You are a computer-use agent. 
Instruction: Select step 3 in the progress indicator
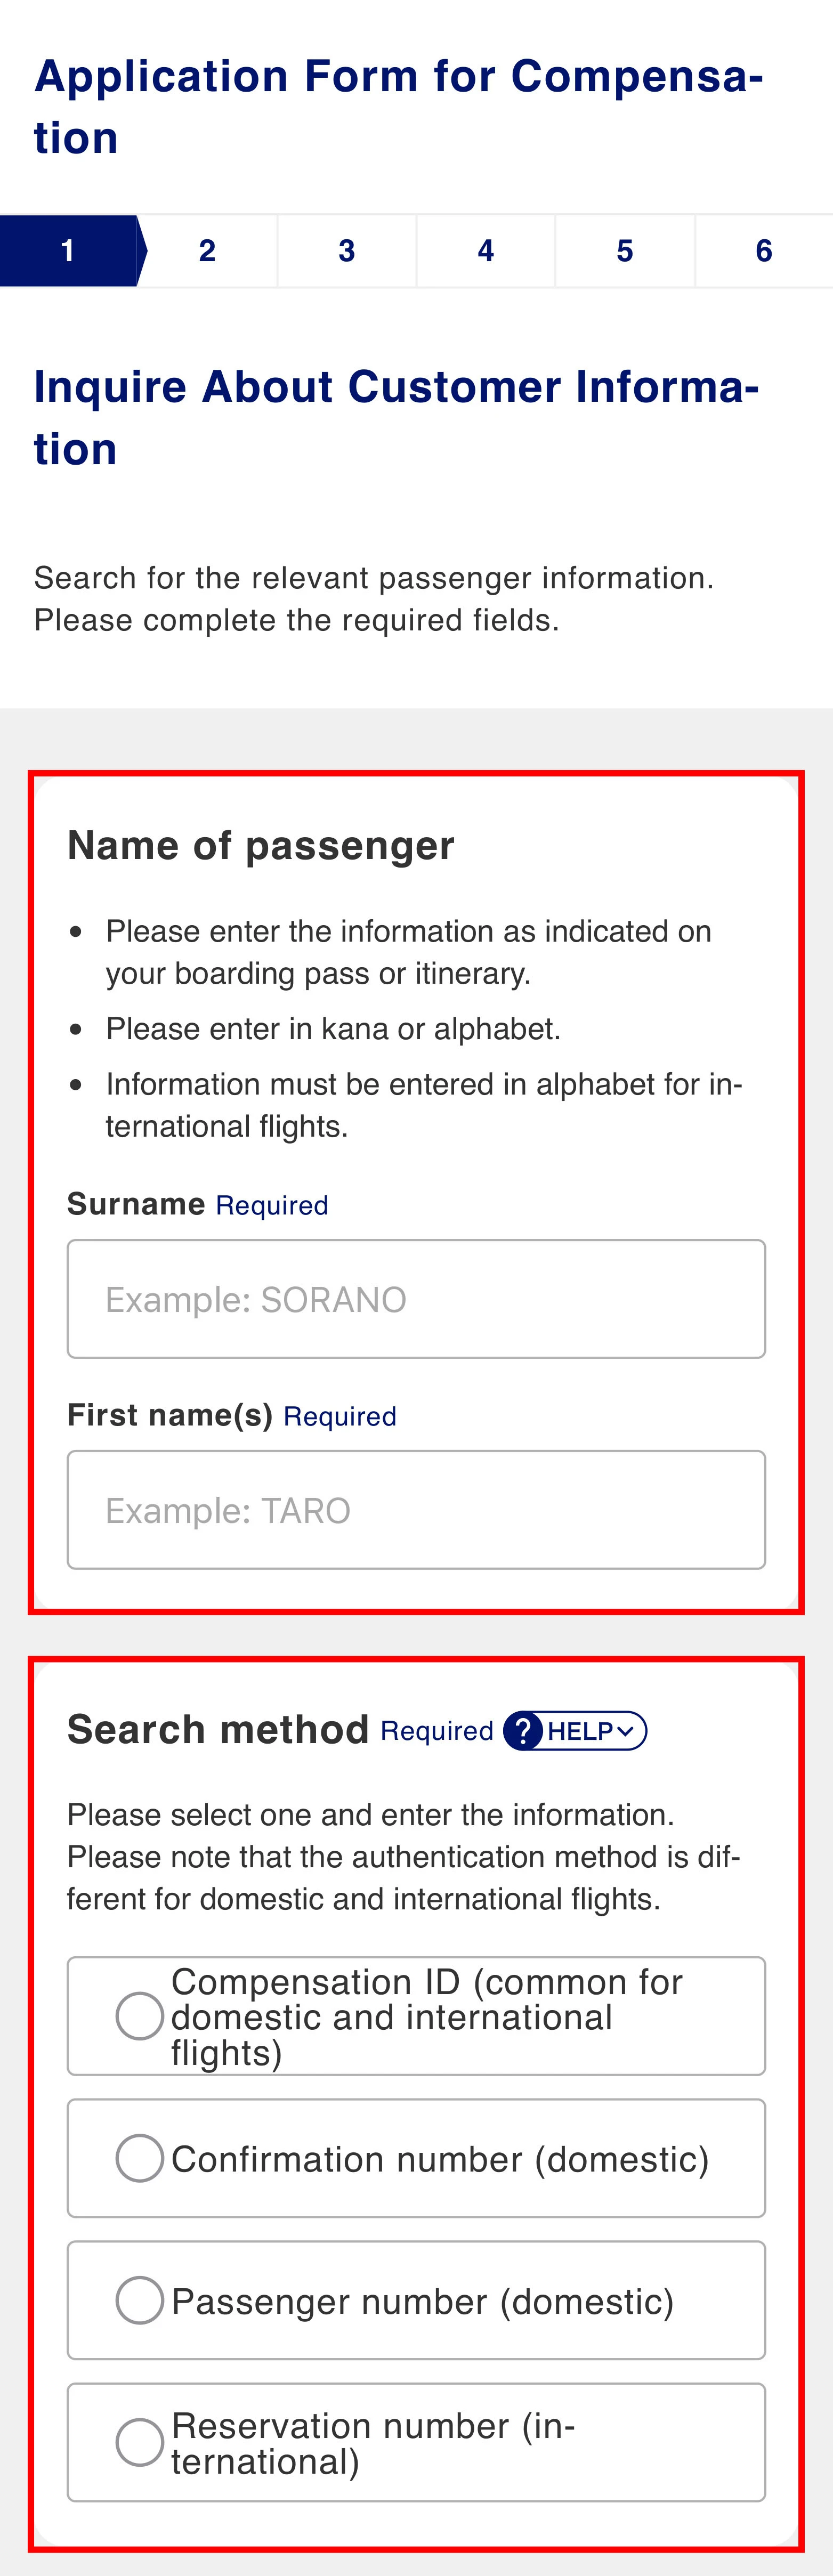click(x=346, y=251)
